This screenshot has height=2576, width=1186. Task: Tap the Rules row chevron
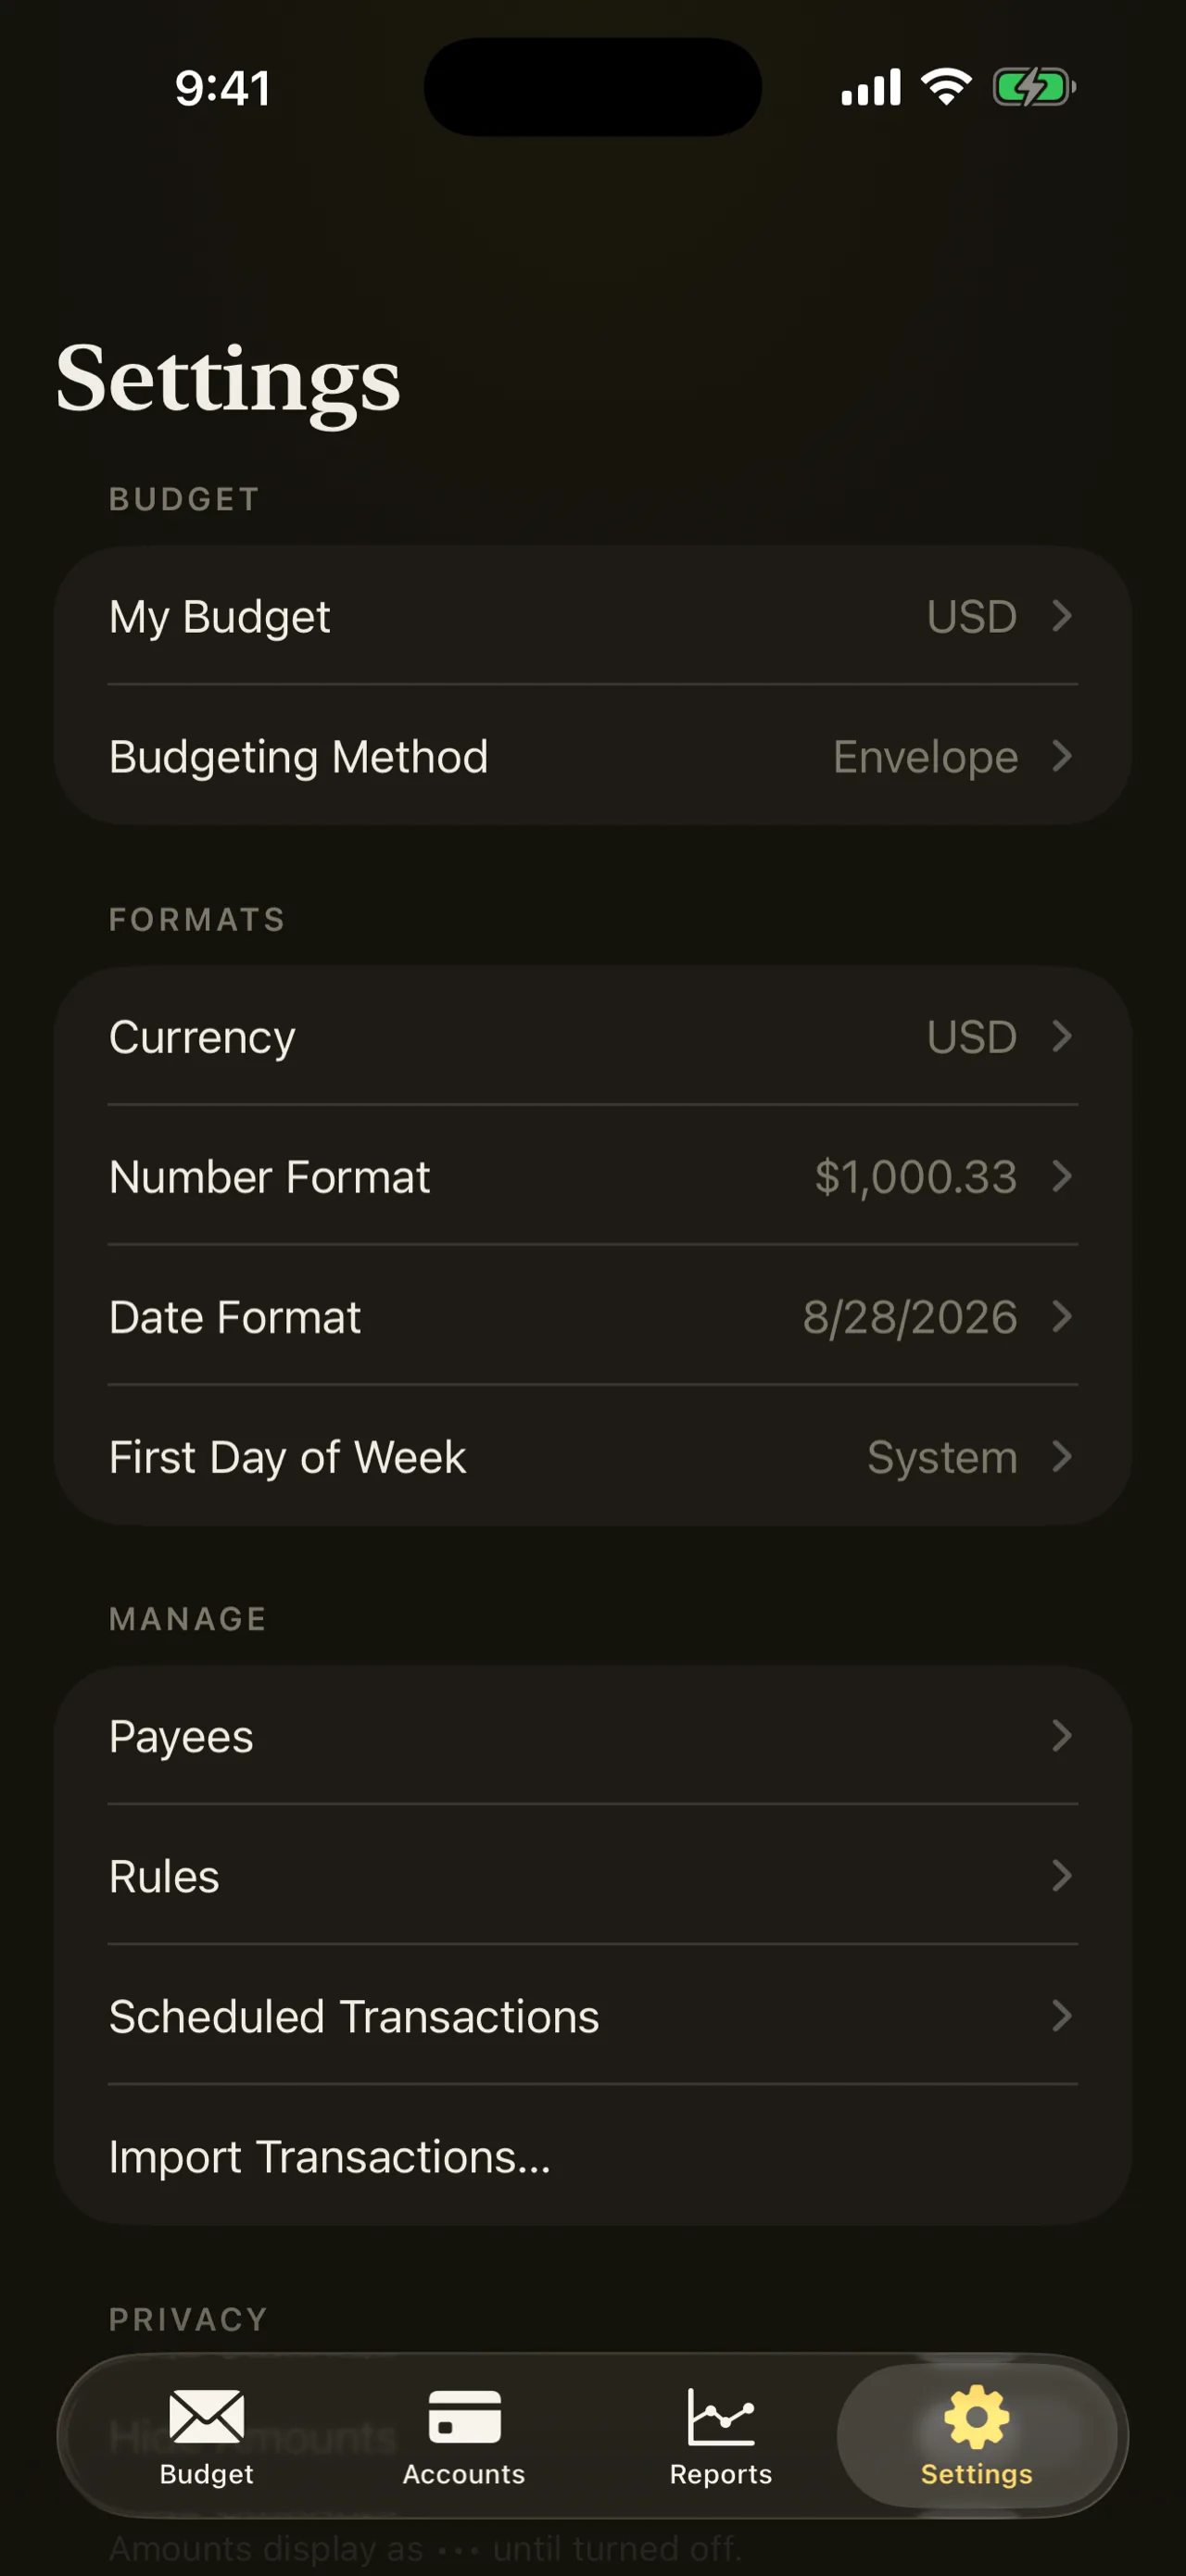pos(1062,1875)
